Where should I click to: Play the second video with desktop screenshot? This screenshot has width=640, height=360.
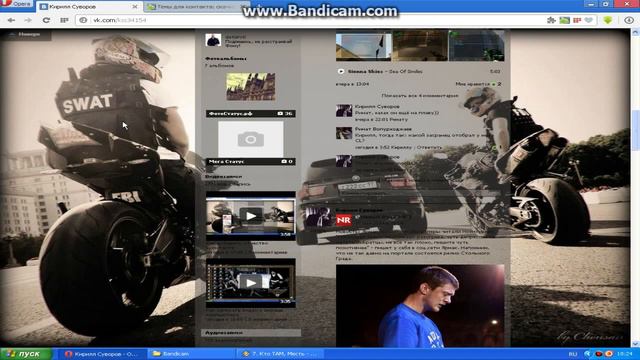pyautogui.click(x=251, y=282)
